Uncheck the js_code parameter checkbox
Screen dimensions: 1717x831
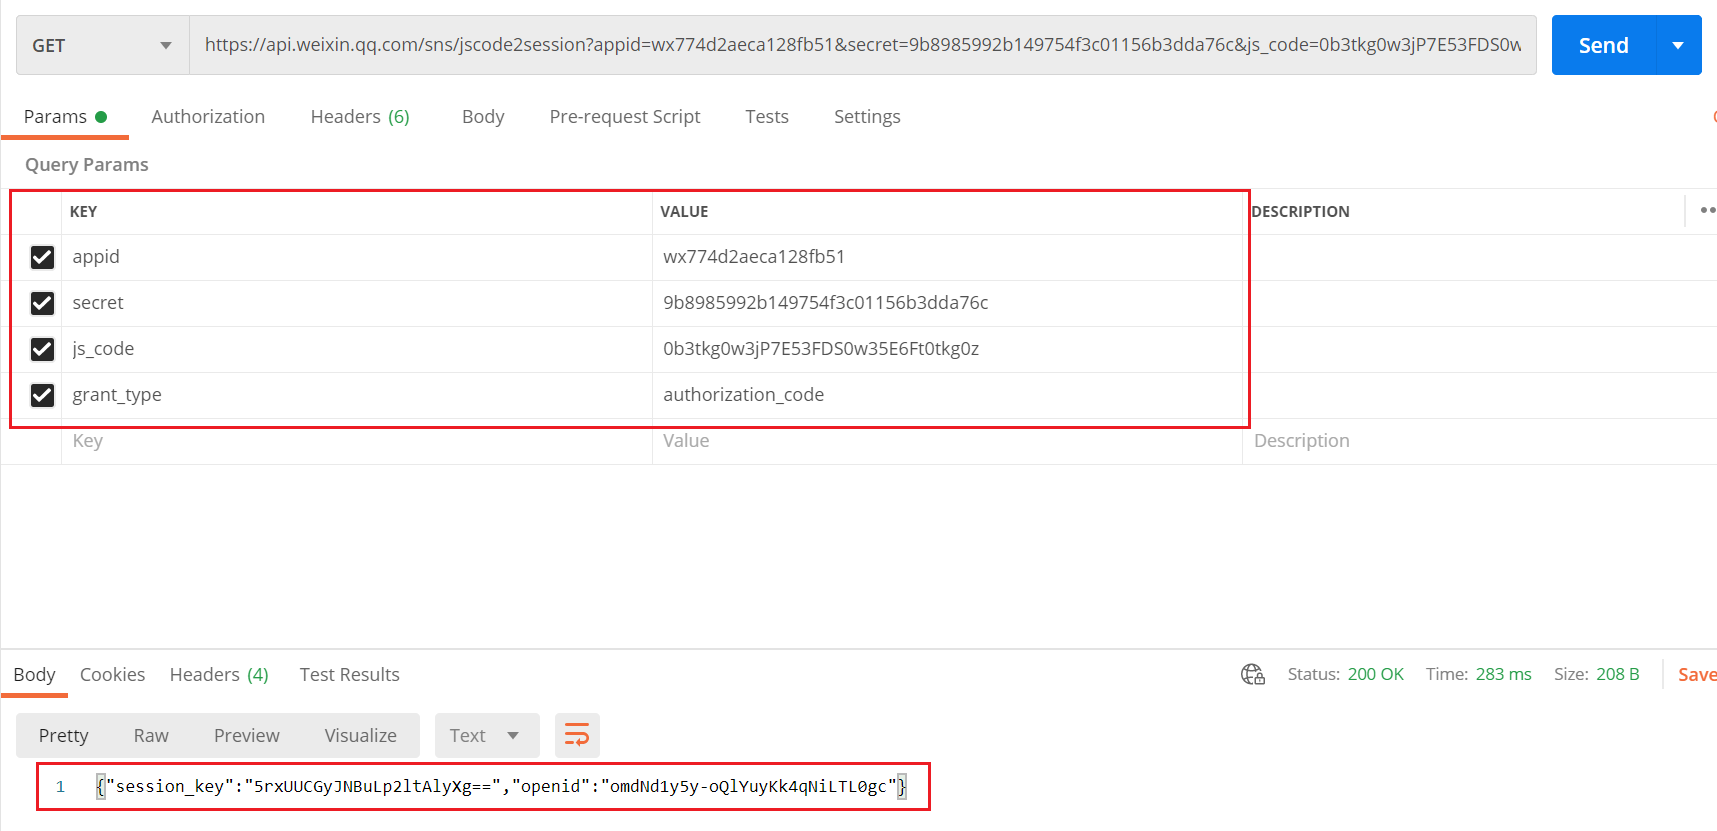tap(42, 349)
